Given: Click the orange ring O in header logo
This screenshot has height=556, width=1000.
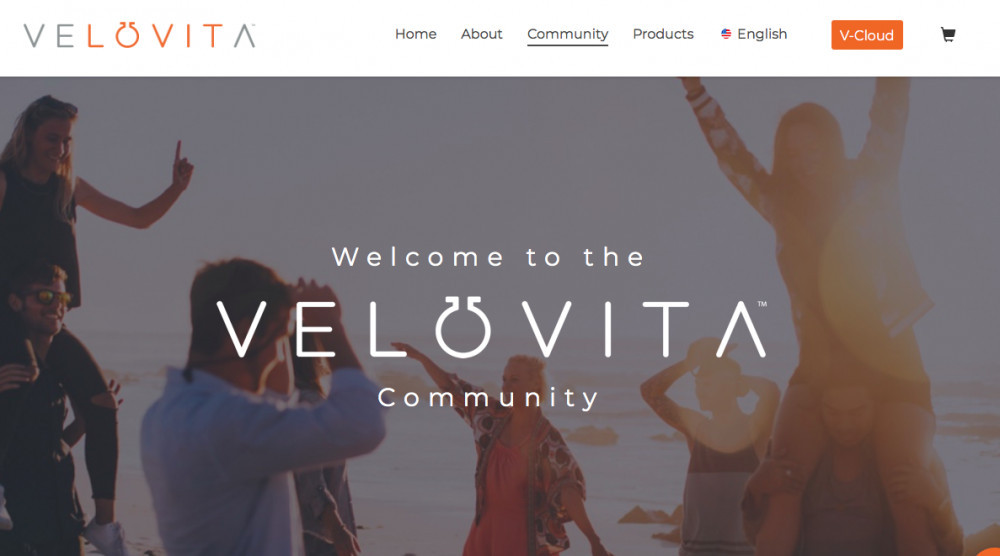Looking at the screenshot, I should 127,35.
